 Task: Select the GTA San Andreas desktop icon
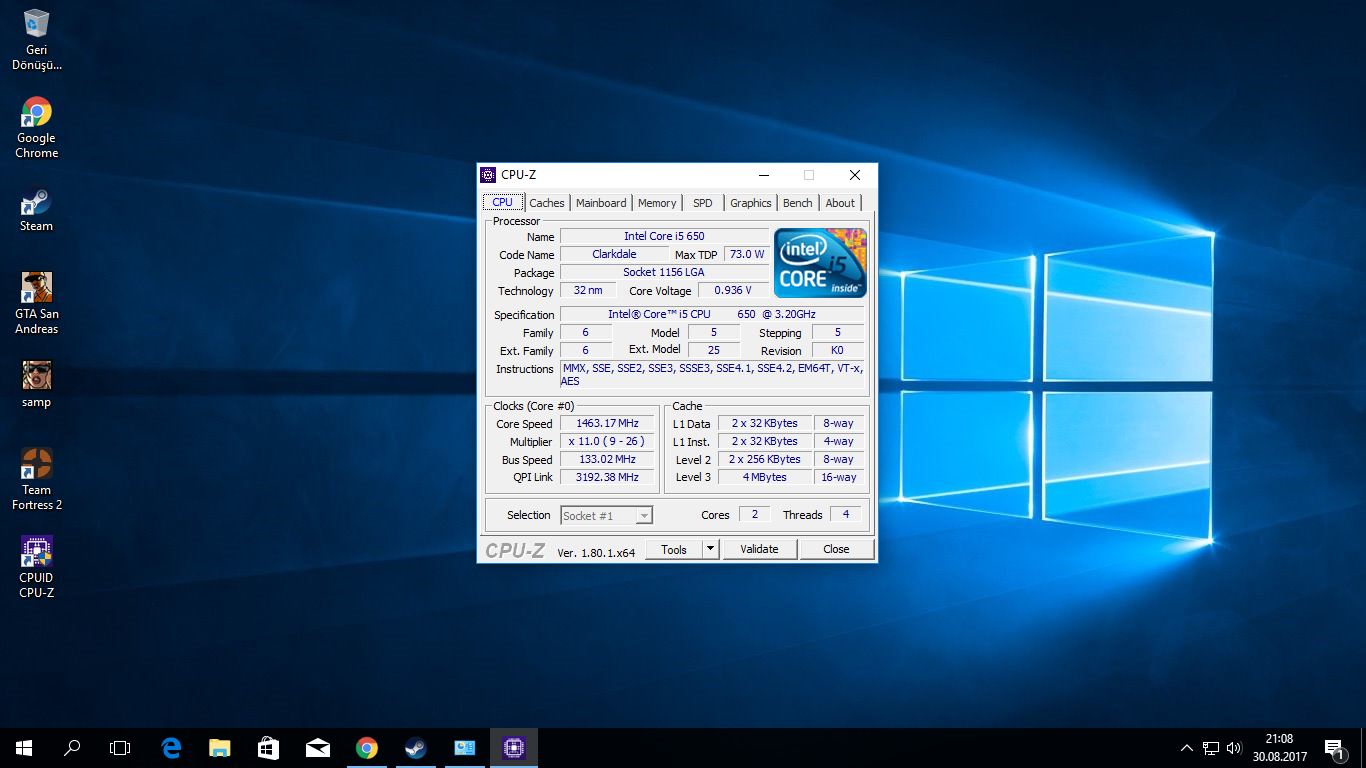[x=37, y=303]
